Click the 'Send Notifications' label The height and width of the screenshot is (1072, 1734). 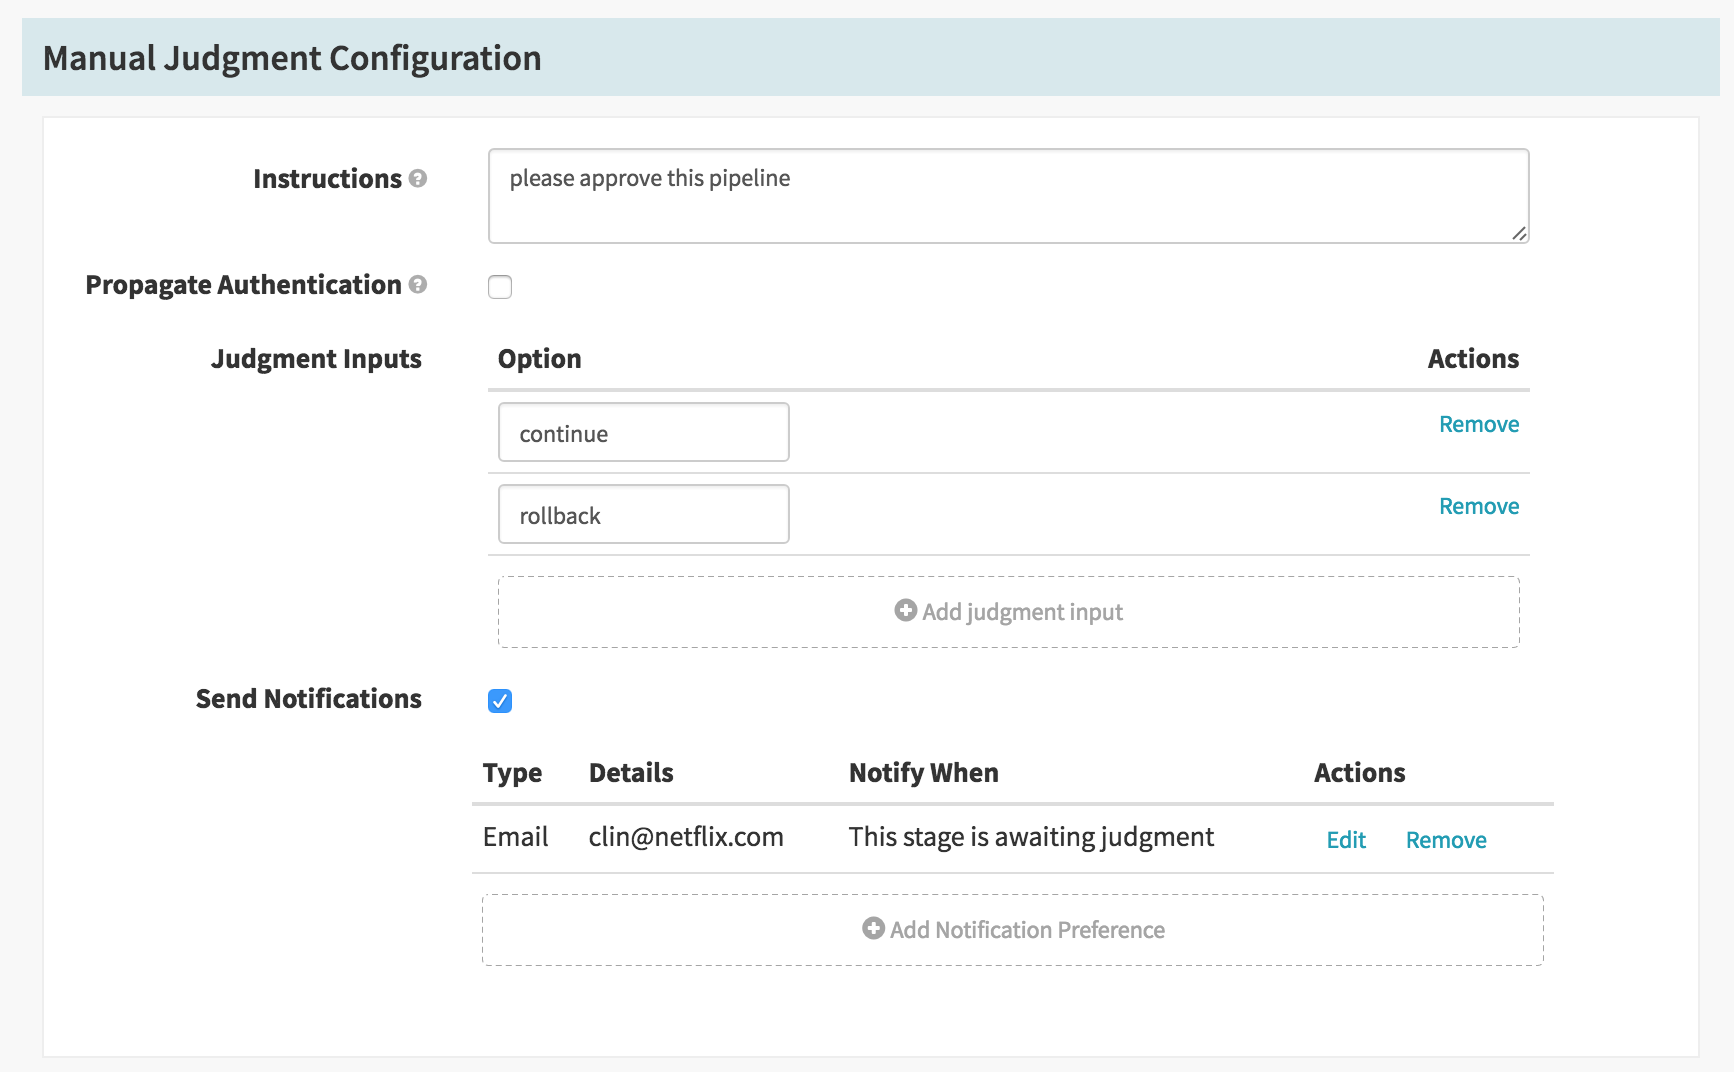coord(308,699)
